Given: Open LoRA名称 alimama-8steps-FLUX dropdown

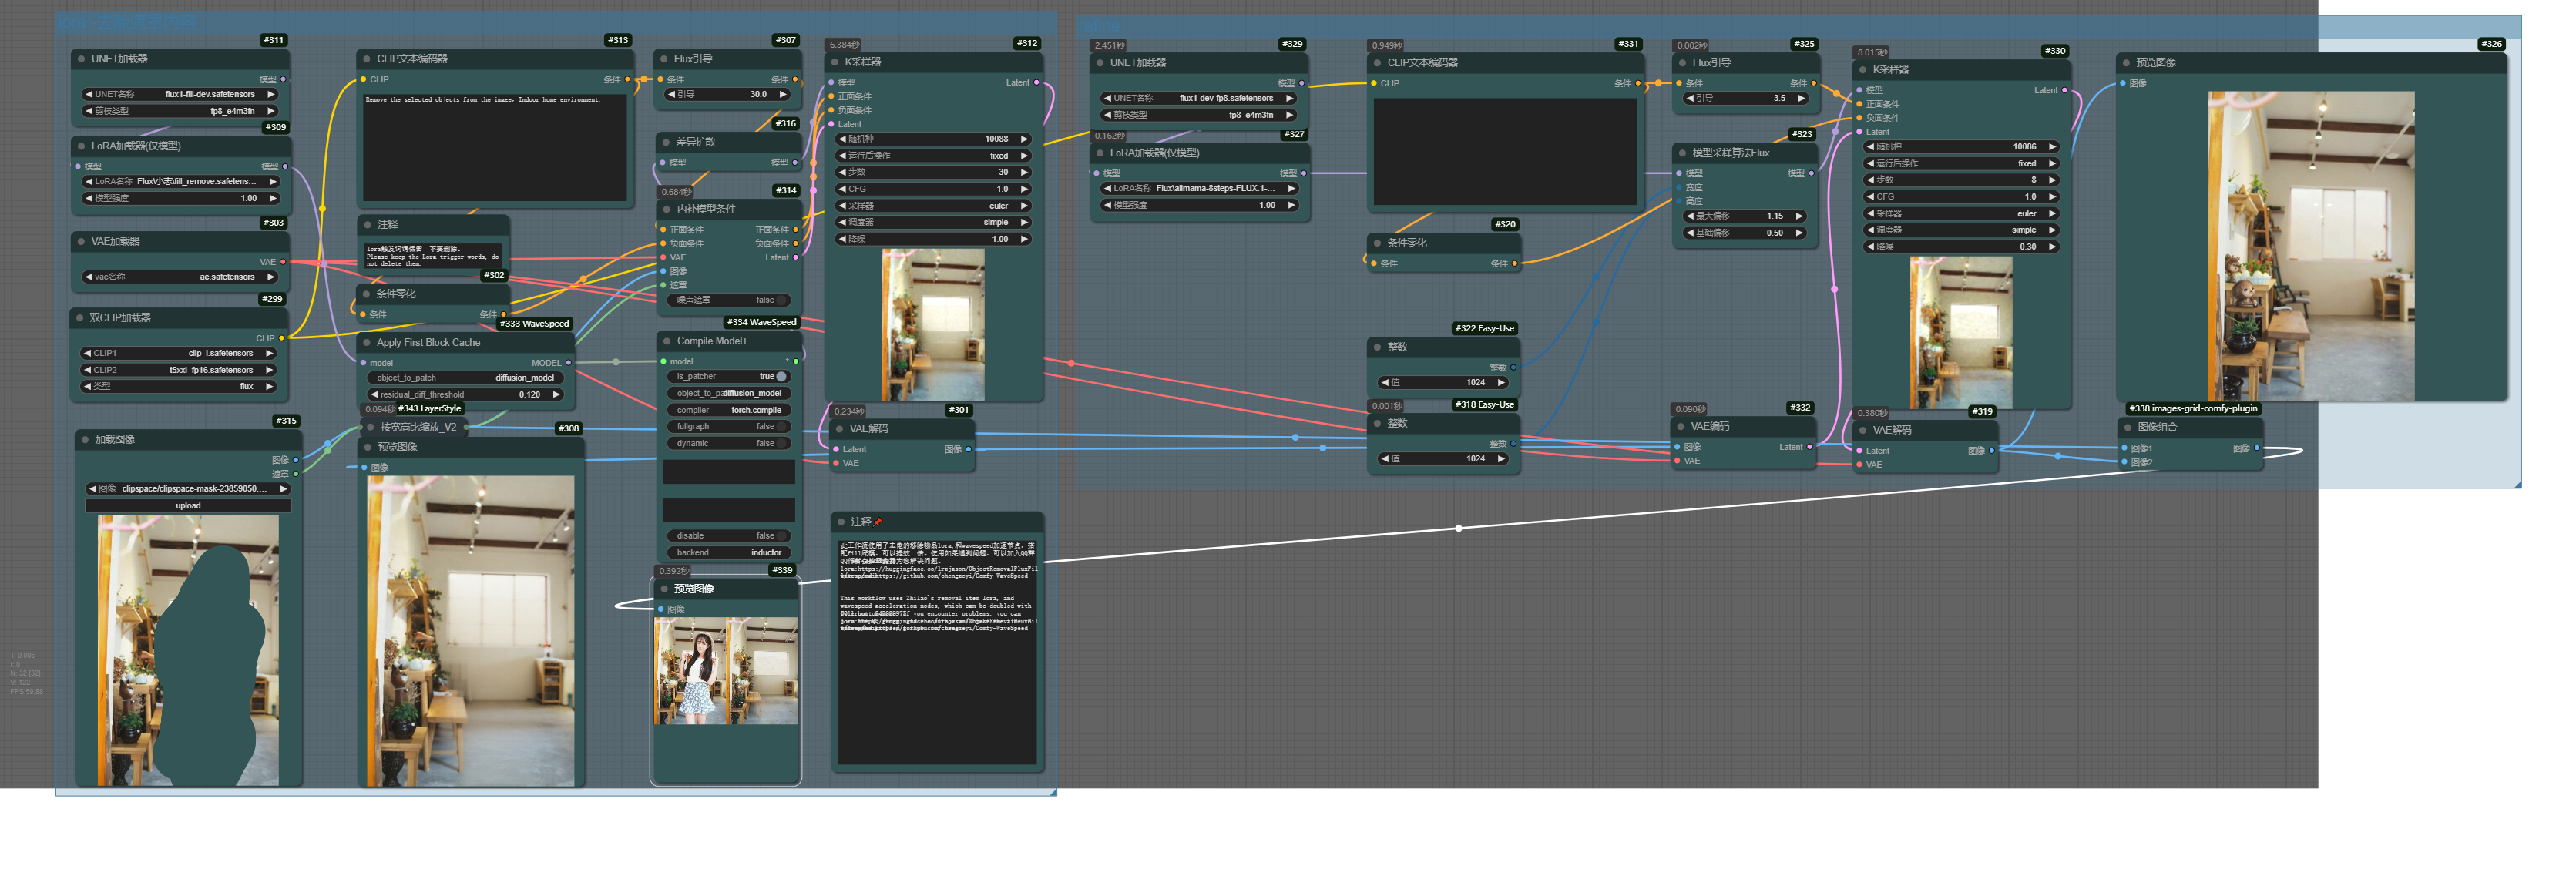Looking at the screenshot, I should (1199, 189).
